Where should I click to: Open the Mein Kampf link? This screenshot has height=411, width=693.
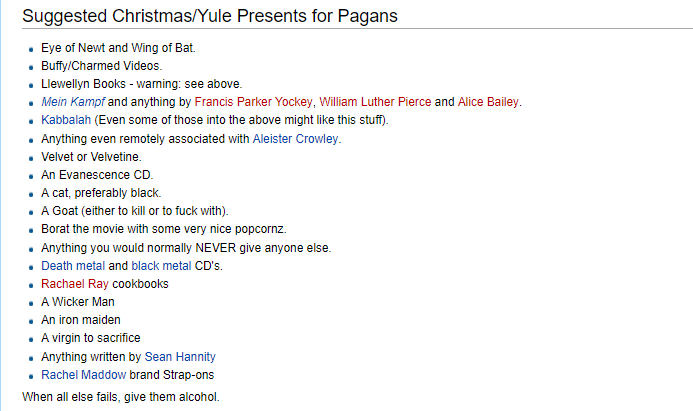[73, 102]
